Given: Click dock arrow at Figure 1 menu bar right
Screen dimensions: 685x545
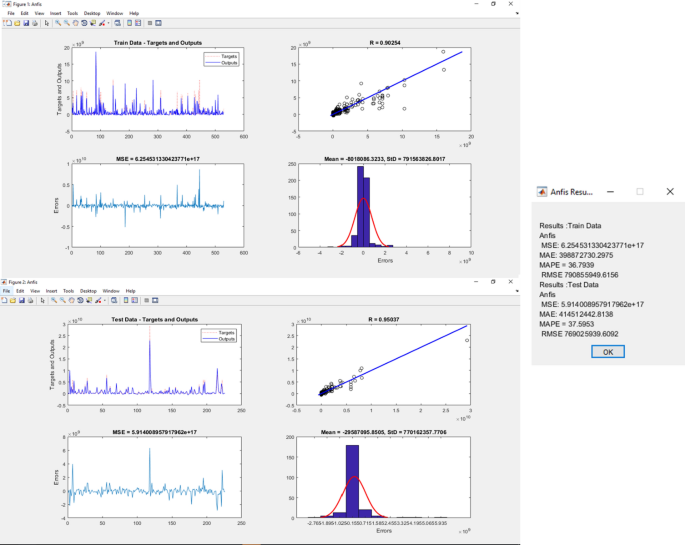Looking at the screenshot, I should 517,14.
